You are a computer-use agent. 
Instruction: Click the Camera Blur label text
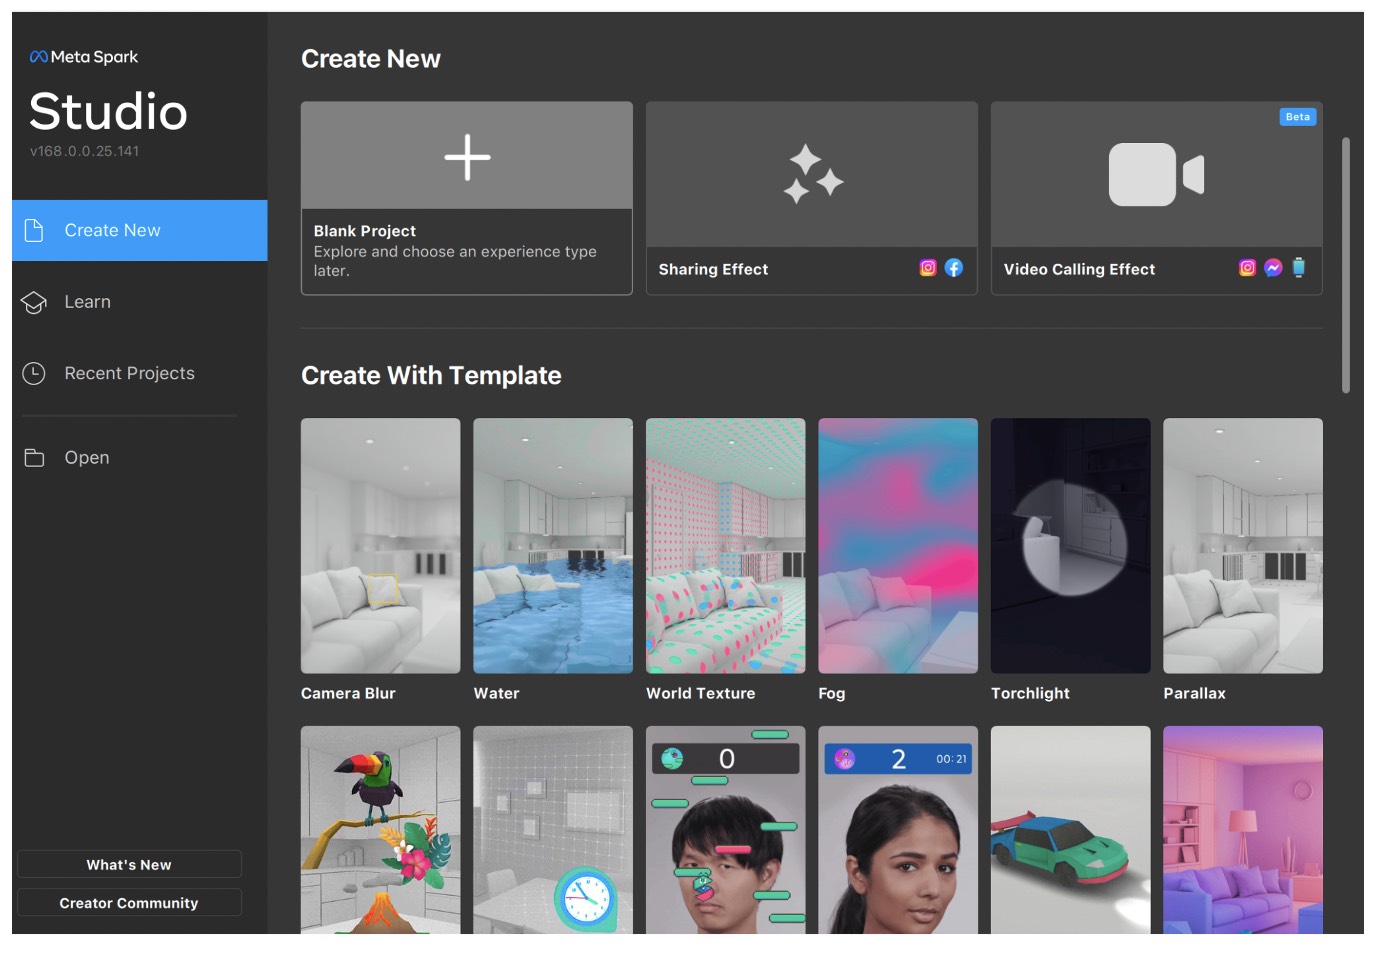coord(348,693)
